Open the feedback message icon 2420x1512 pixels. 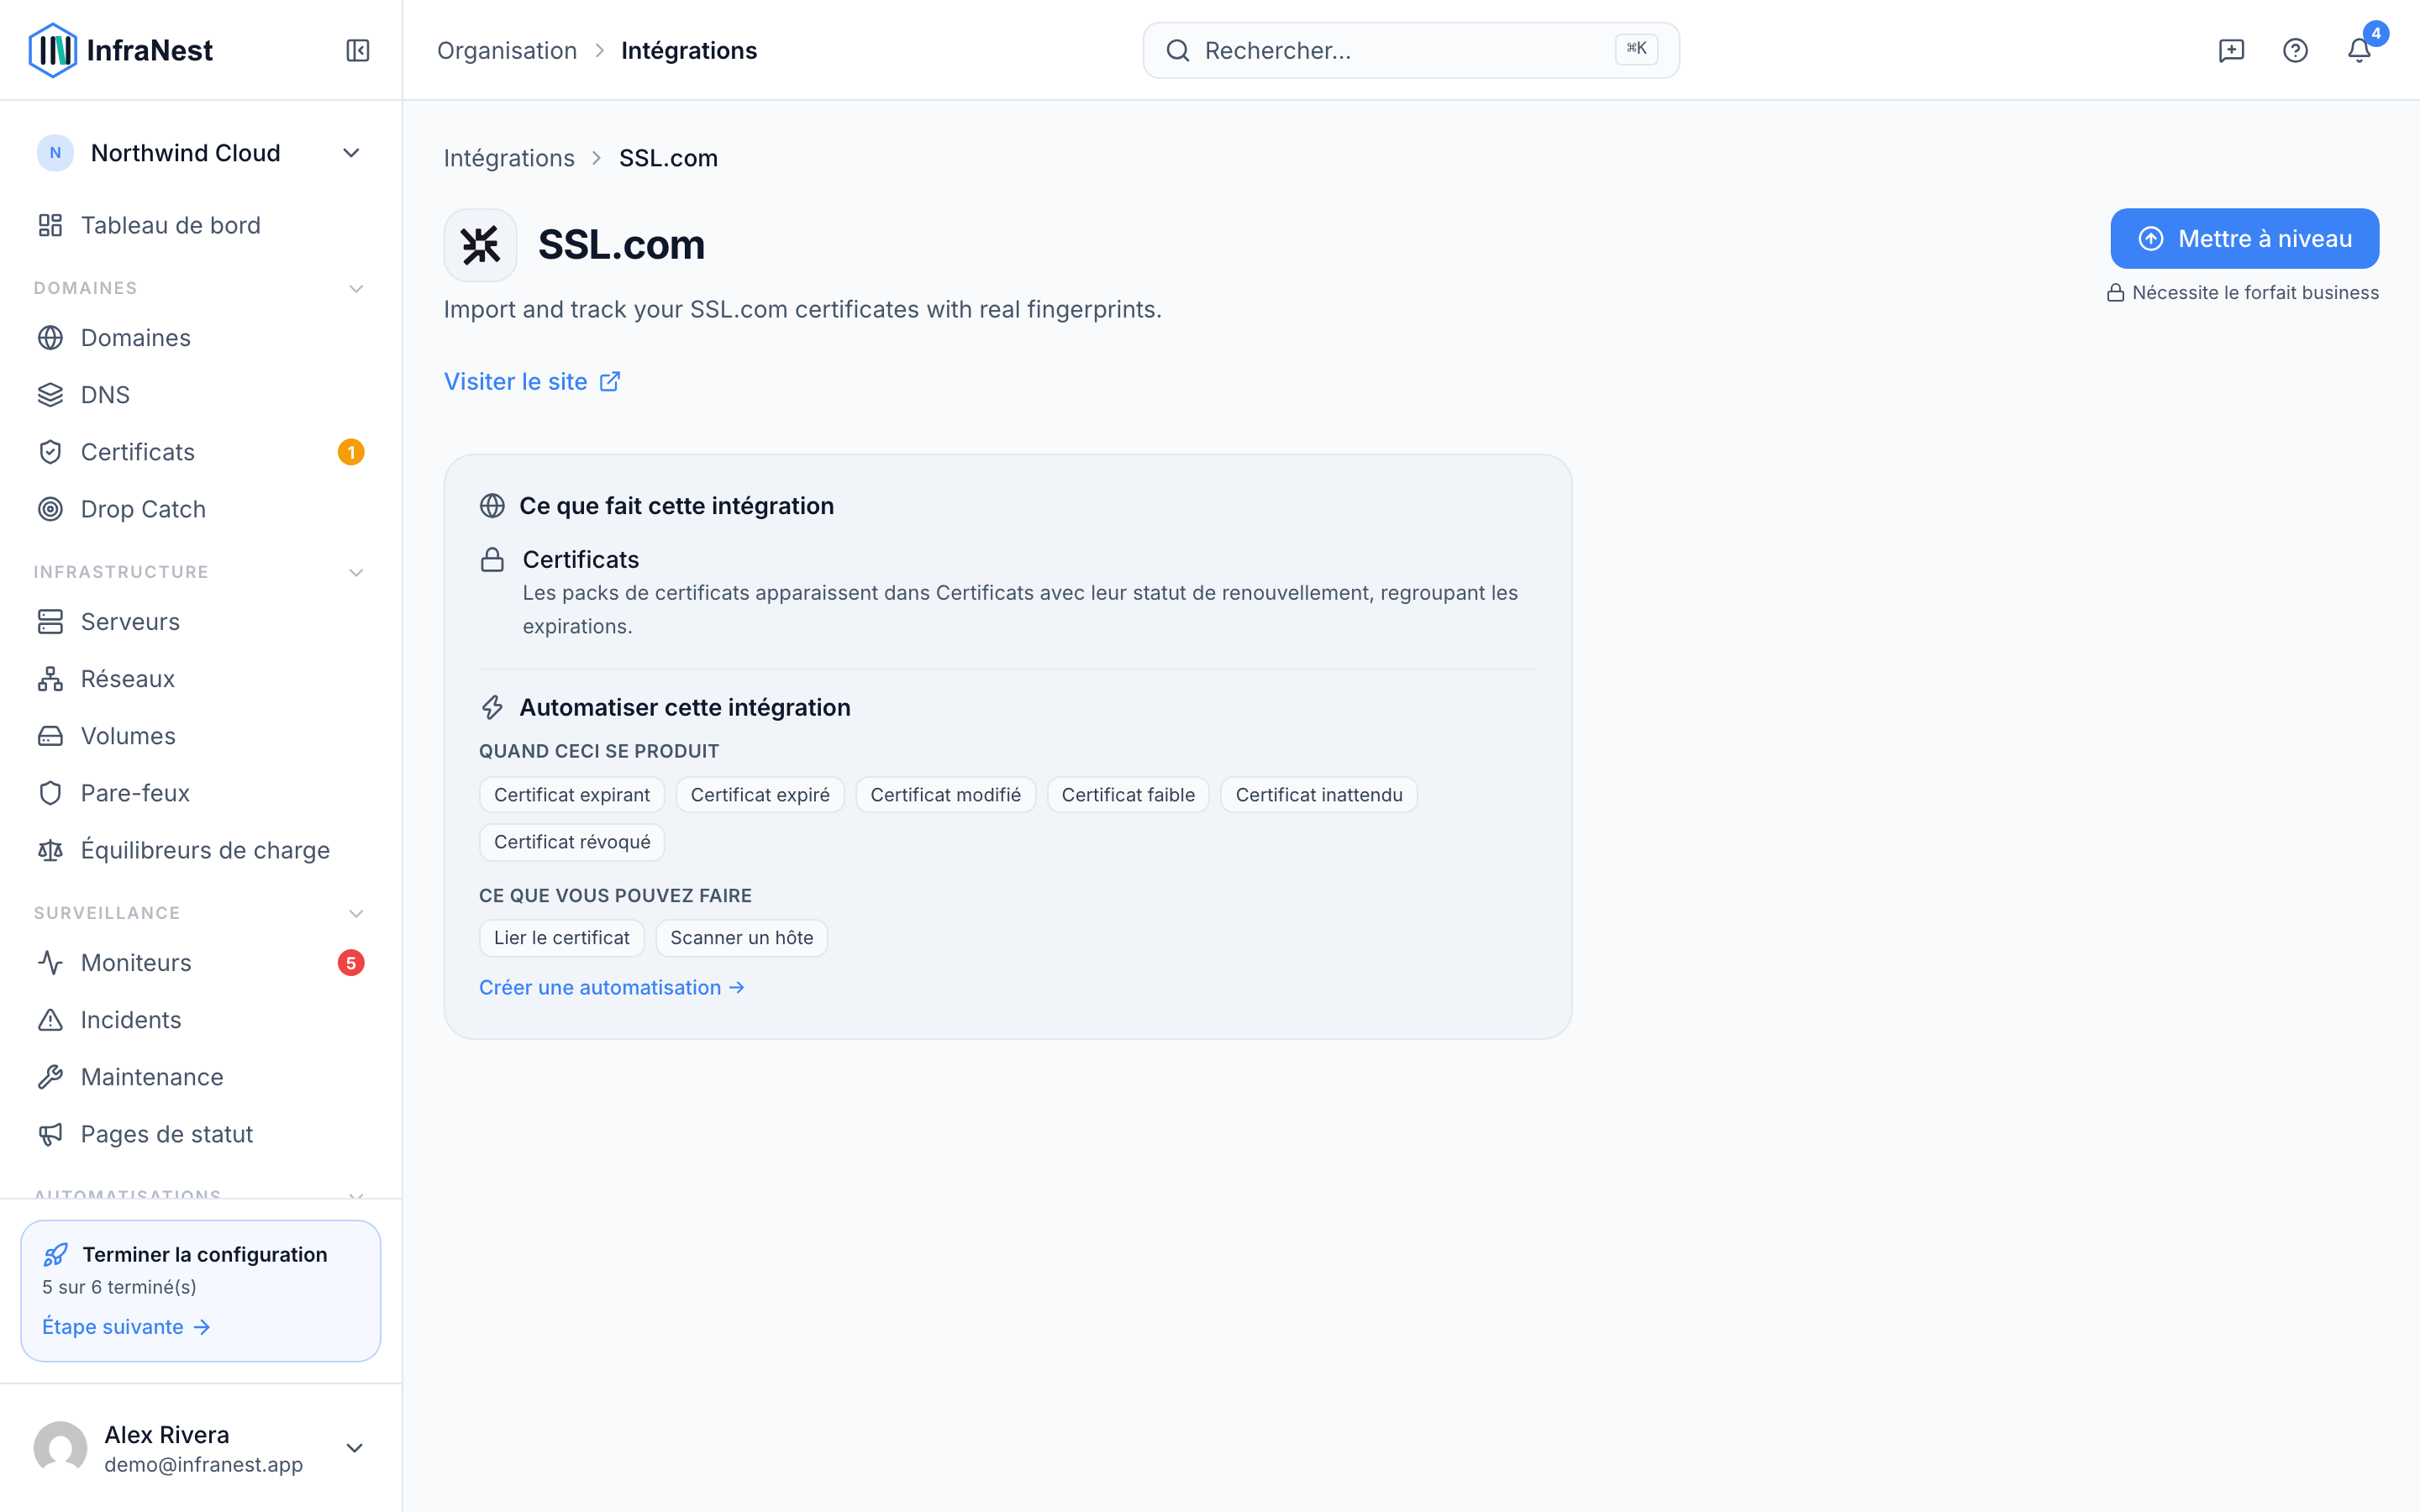[x=2231, y=50]
